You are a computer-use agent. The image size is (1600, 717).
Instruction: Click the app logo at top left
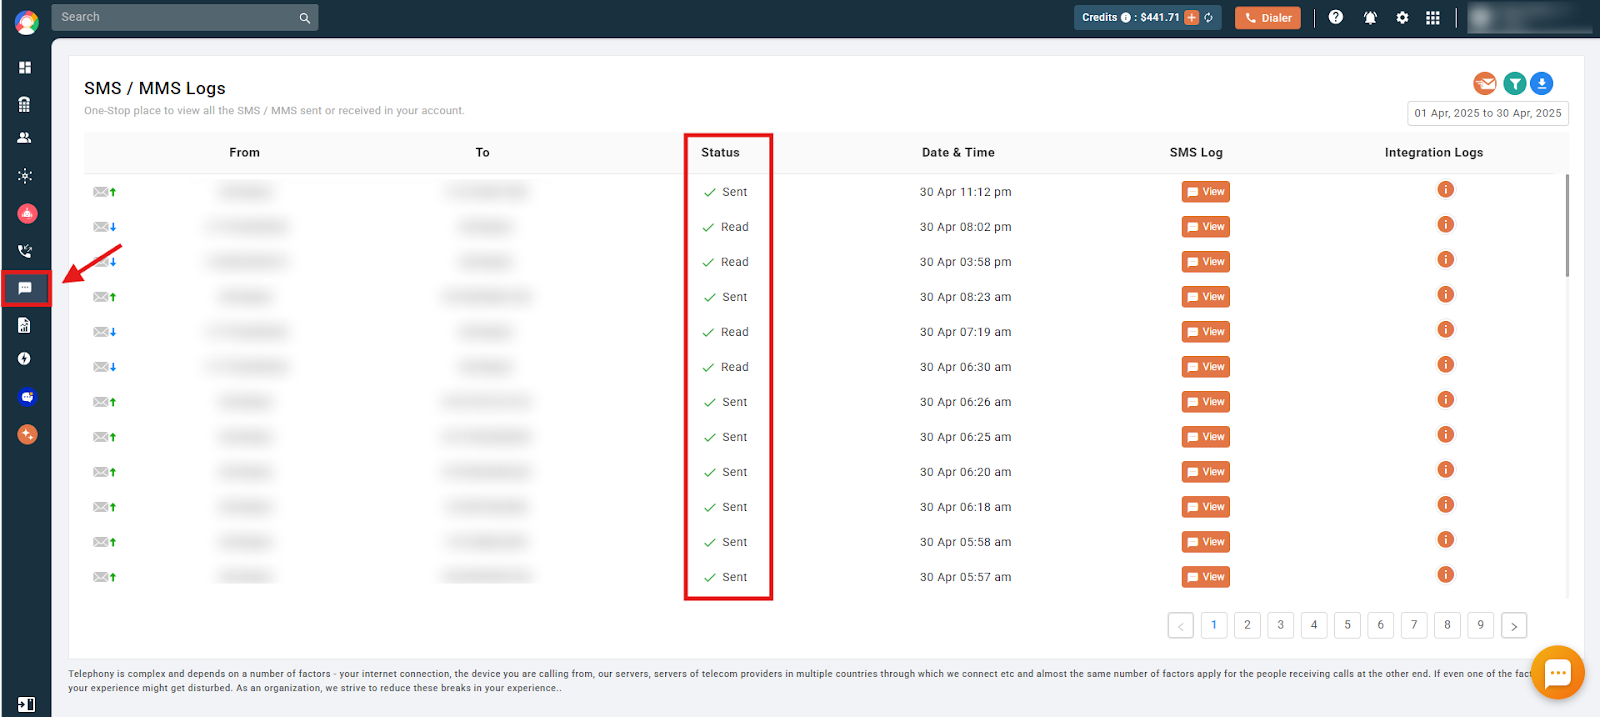(27, 21)
